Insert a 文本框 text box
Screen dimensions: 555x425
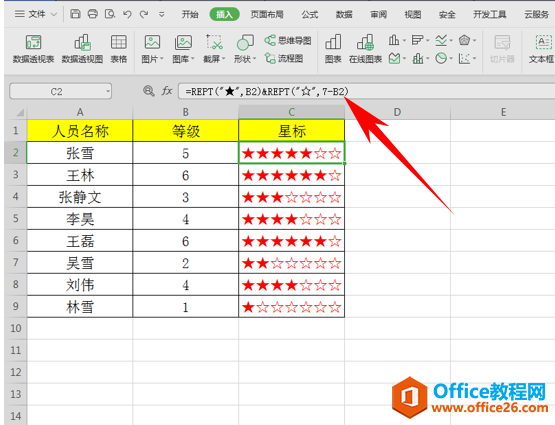point(542,49)
